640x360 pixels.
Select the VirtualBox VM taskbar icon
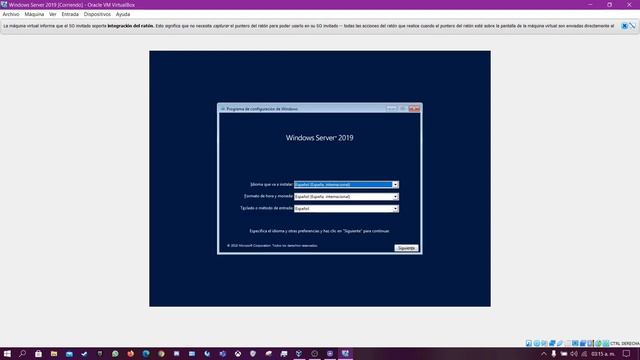(345, 353)
